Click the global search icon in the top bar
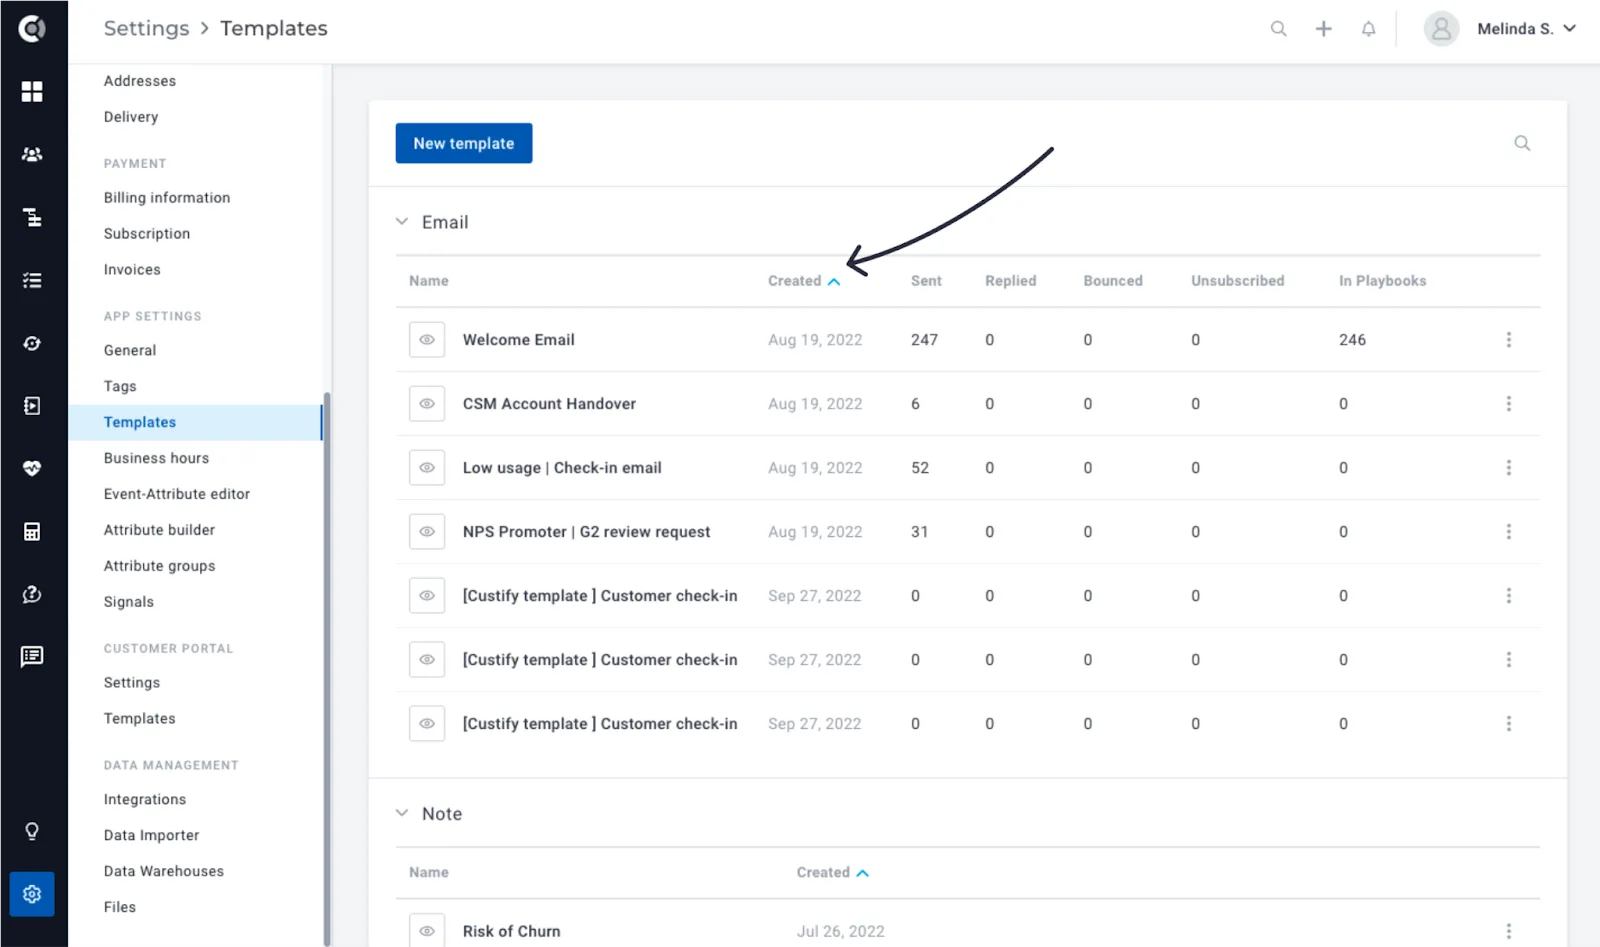 click(1278, 29)
